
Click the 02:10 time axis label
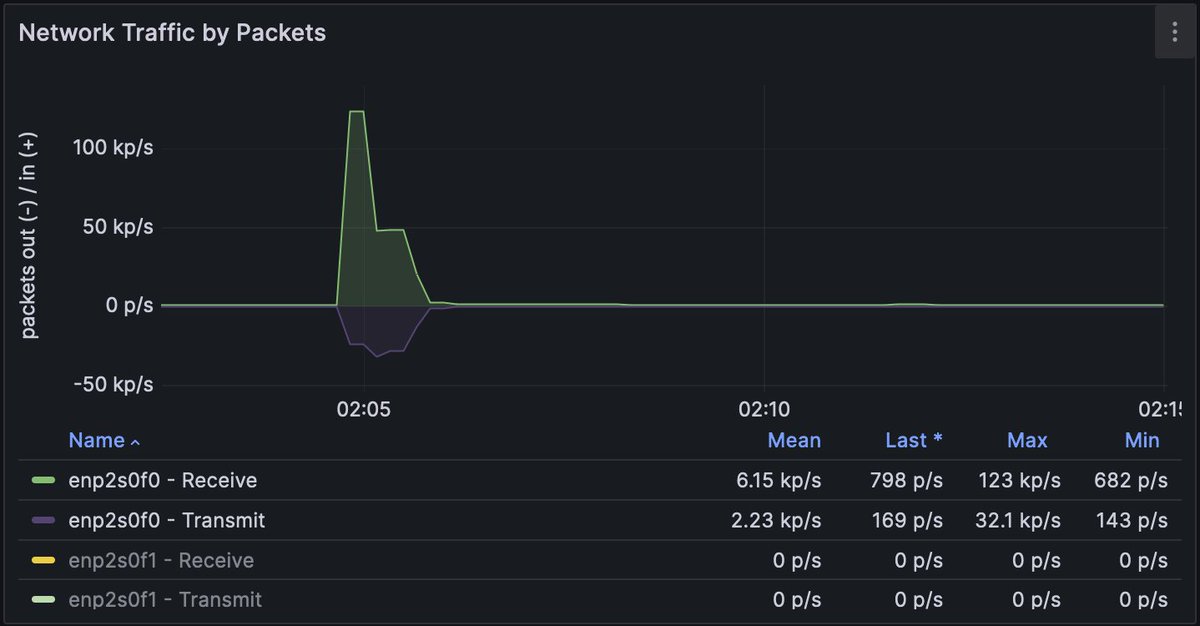click(x=763, y=409)
